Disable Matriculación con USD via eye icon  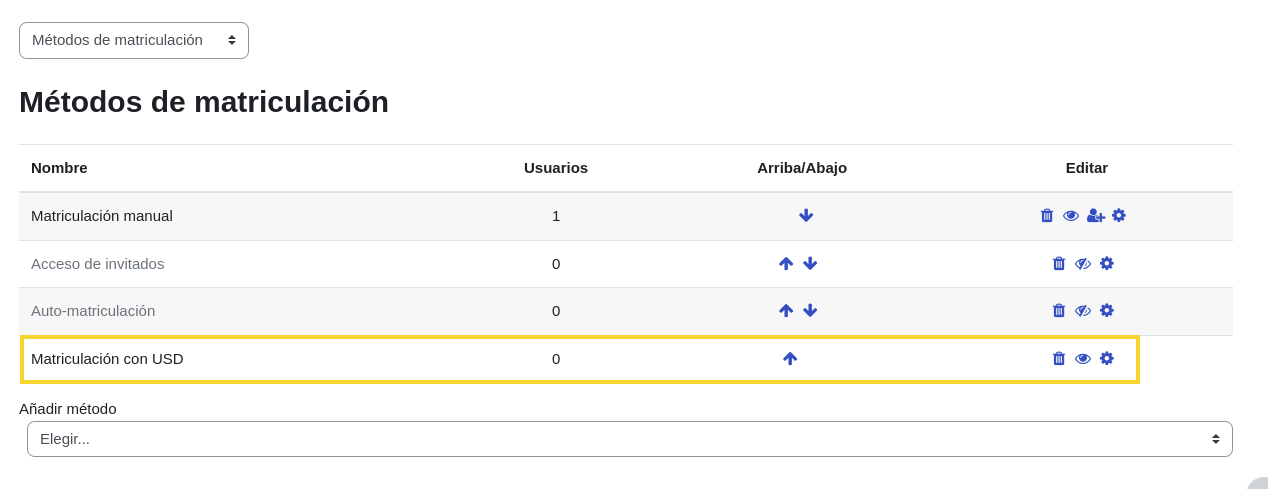tap(1083, 359)
